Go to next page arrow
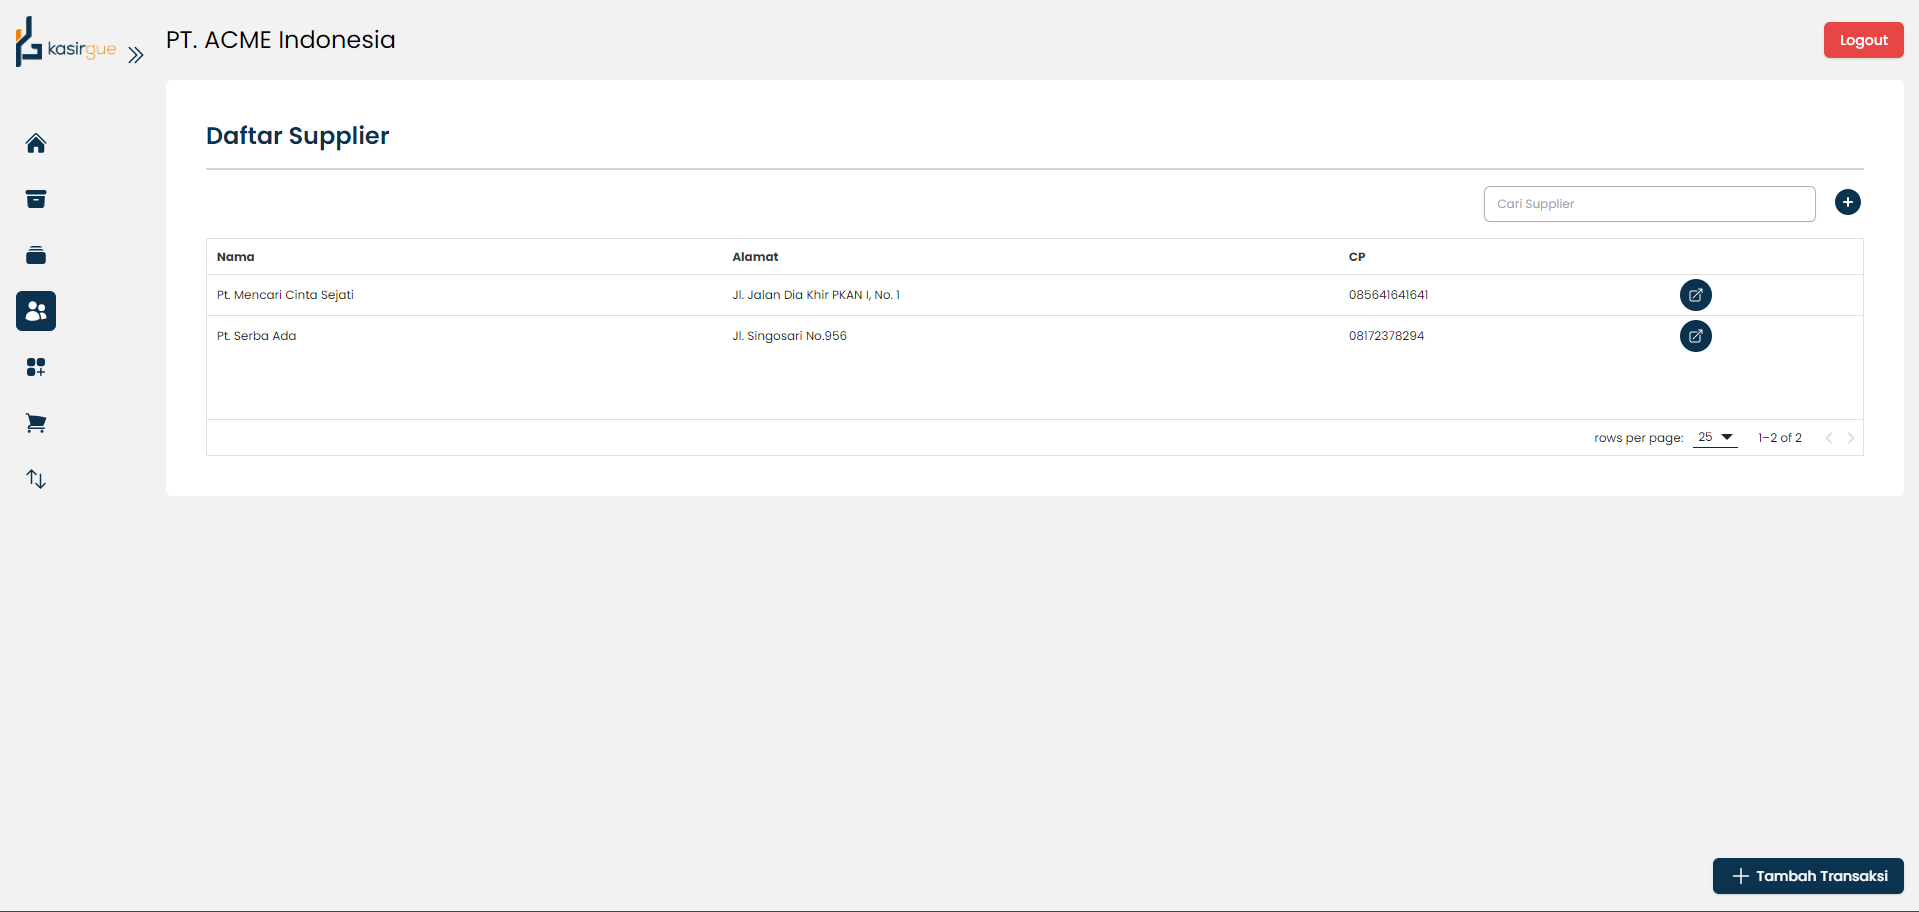 click(1851, 438)
